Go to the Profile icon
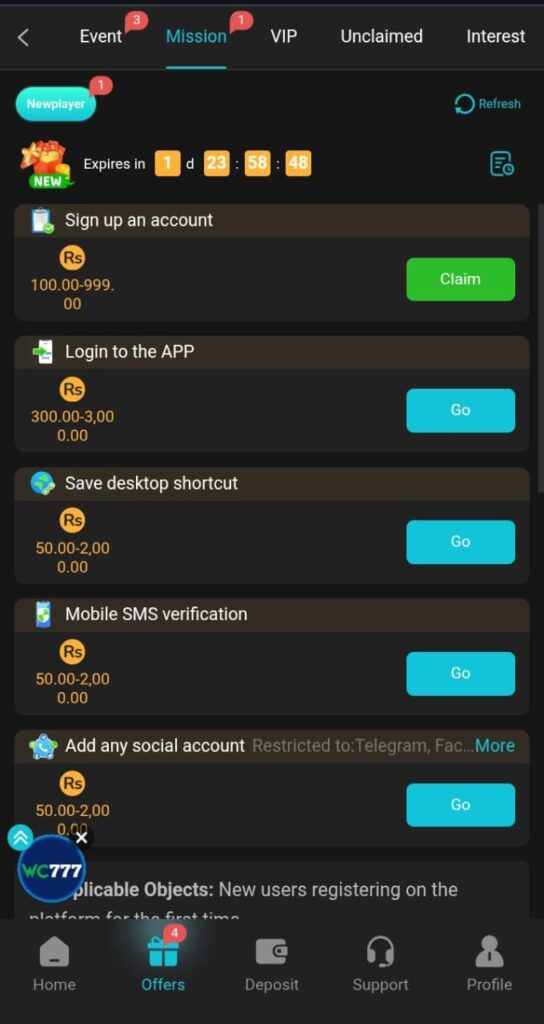This screenshot has height=1024, width=544. coord(489,952)
